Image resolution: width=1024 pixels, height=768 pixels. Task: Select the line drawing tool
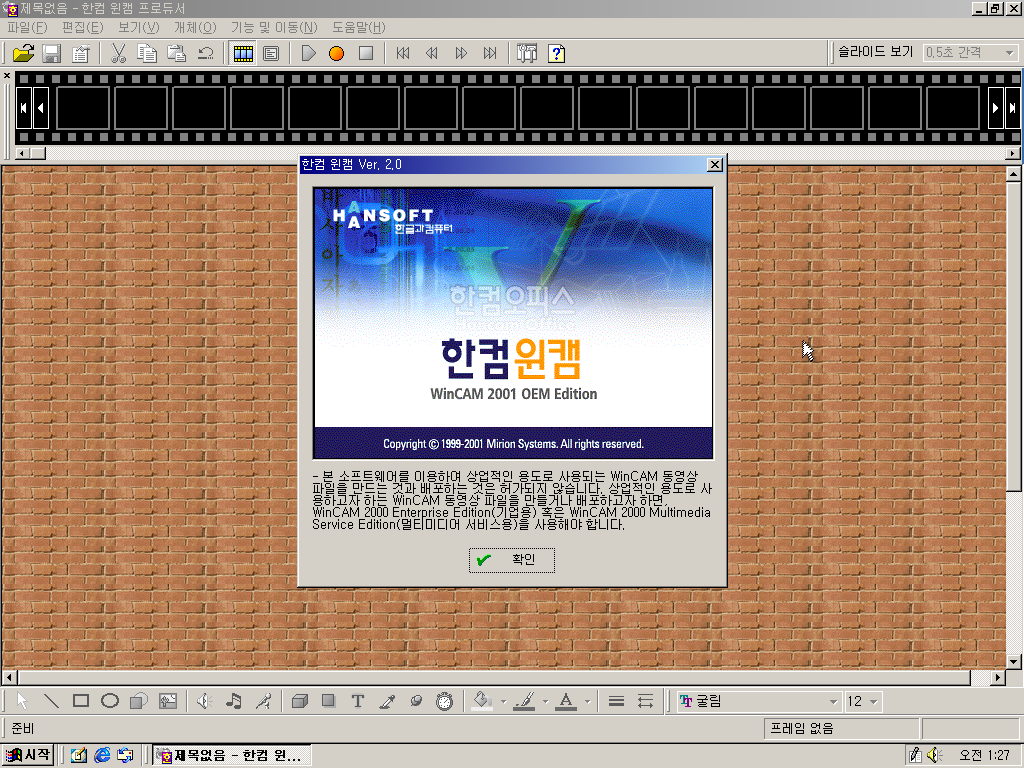52,701
